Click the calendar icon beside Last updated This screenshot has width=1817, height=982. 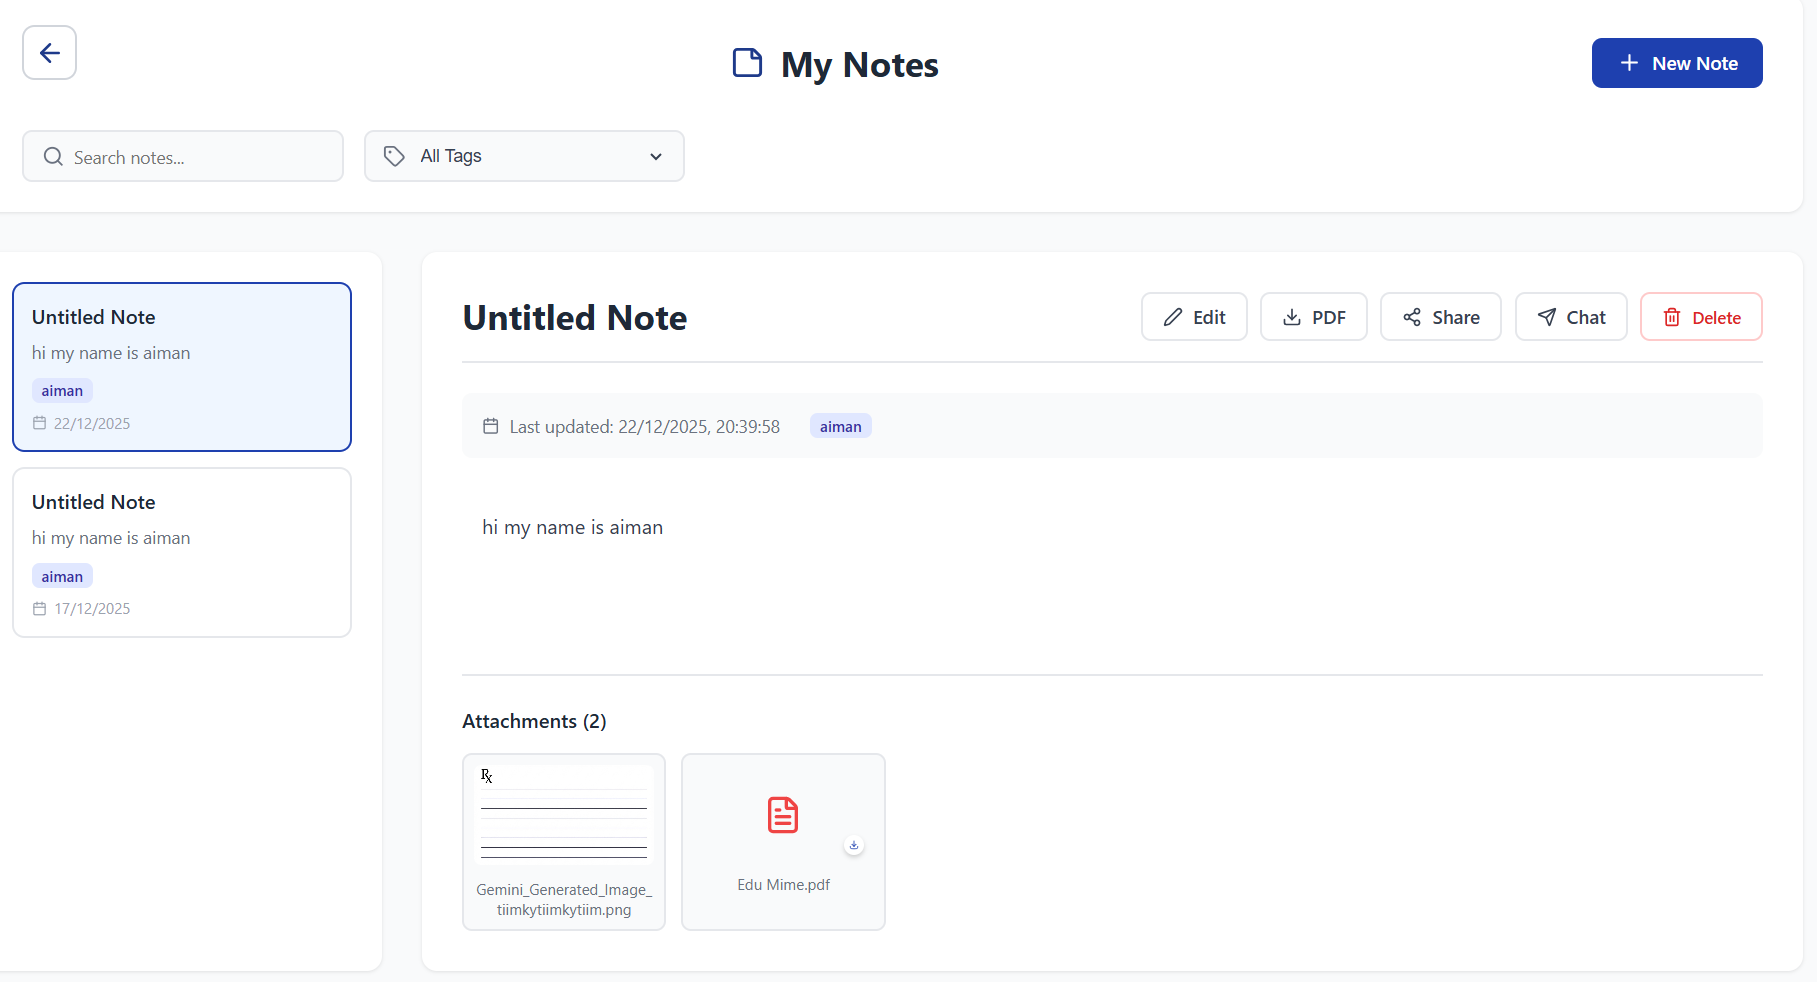[x=490, y=426]
